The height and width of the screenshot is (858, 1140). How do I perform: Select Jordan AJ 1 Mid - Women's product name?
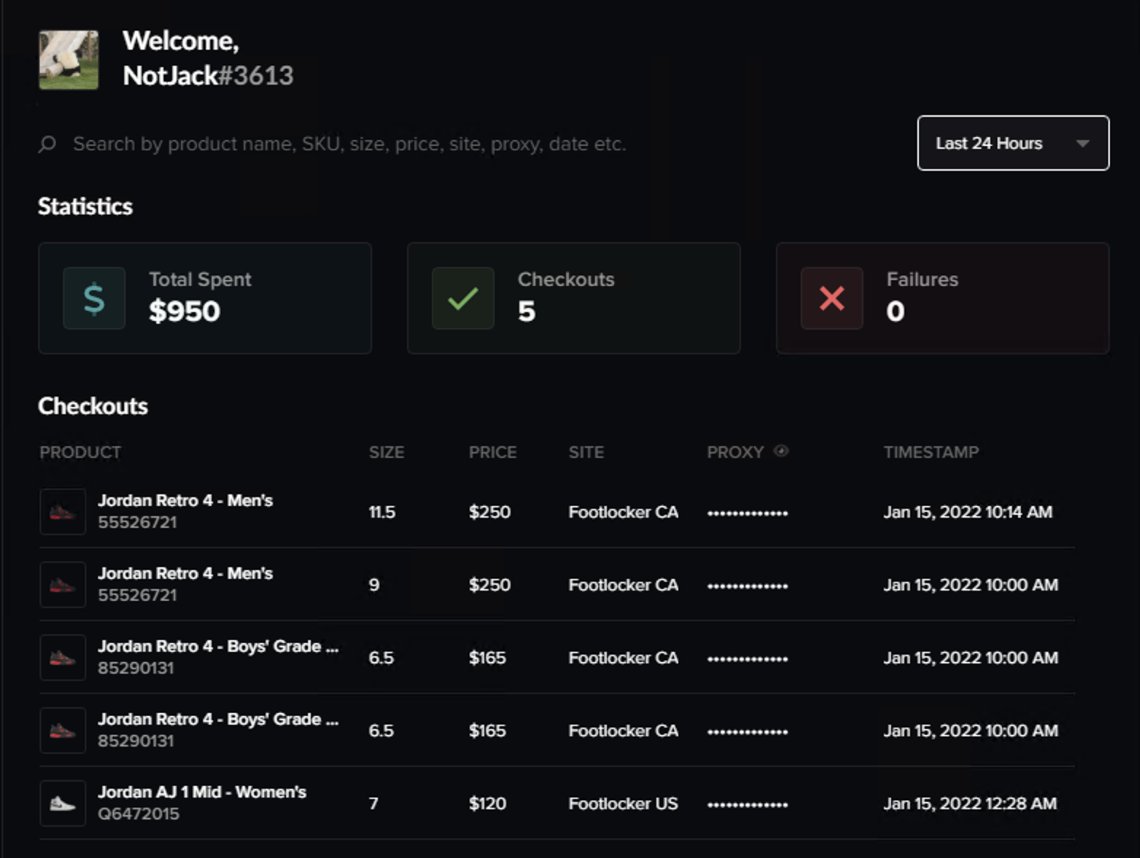click(202, 792)
